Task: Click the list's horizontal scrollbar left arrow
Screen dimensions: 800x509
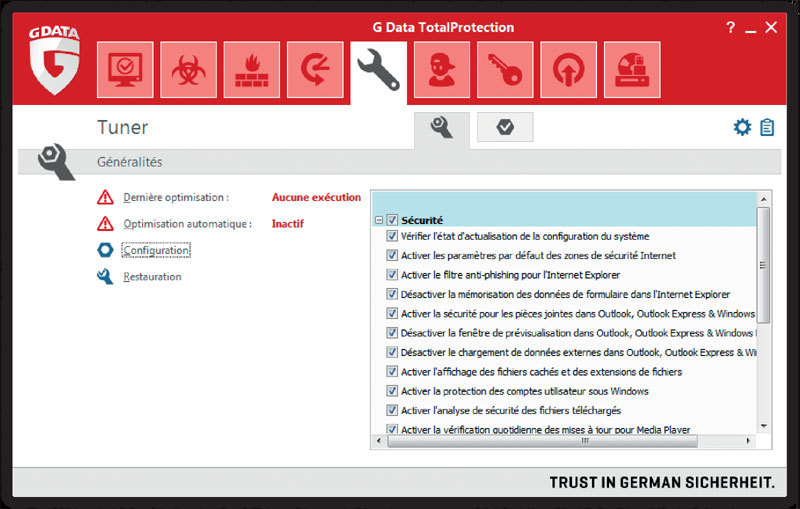Action: coord(379,441)
